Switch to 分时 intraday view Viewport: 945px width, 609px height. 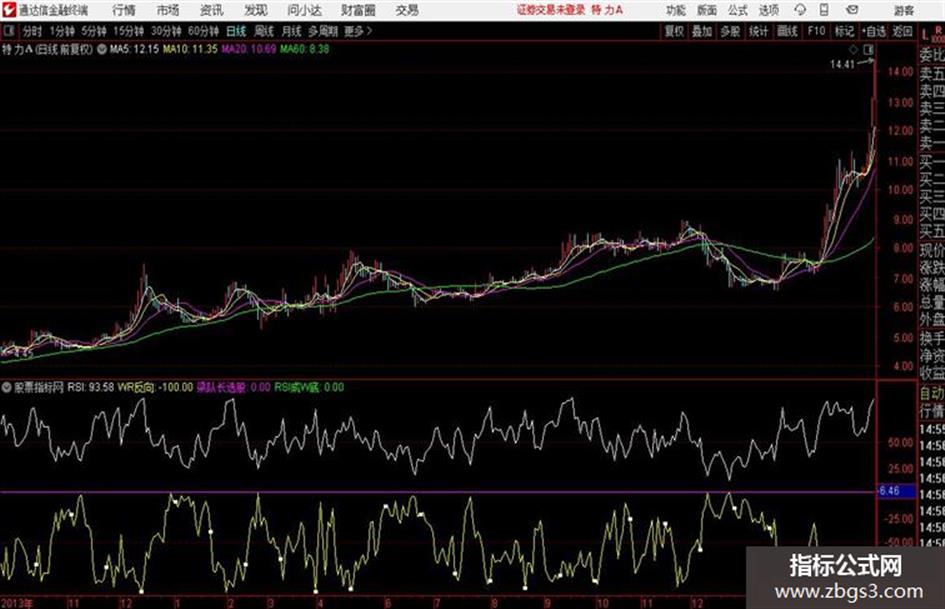click(33, 31)
